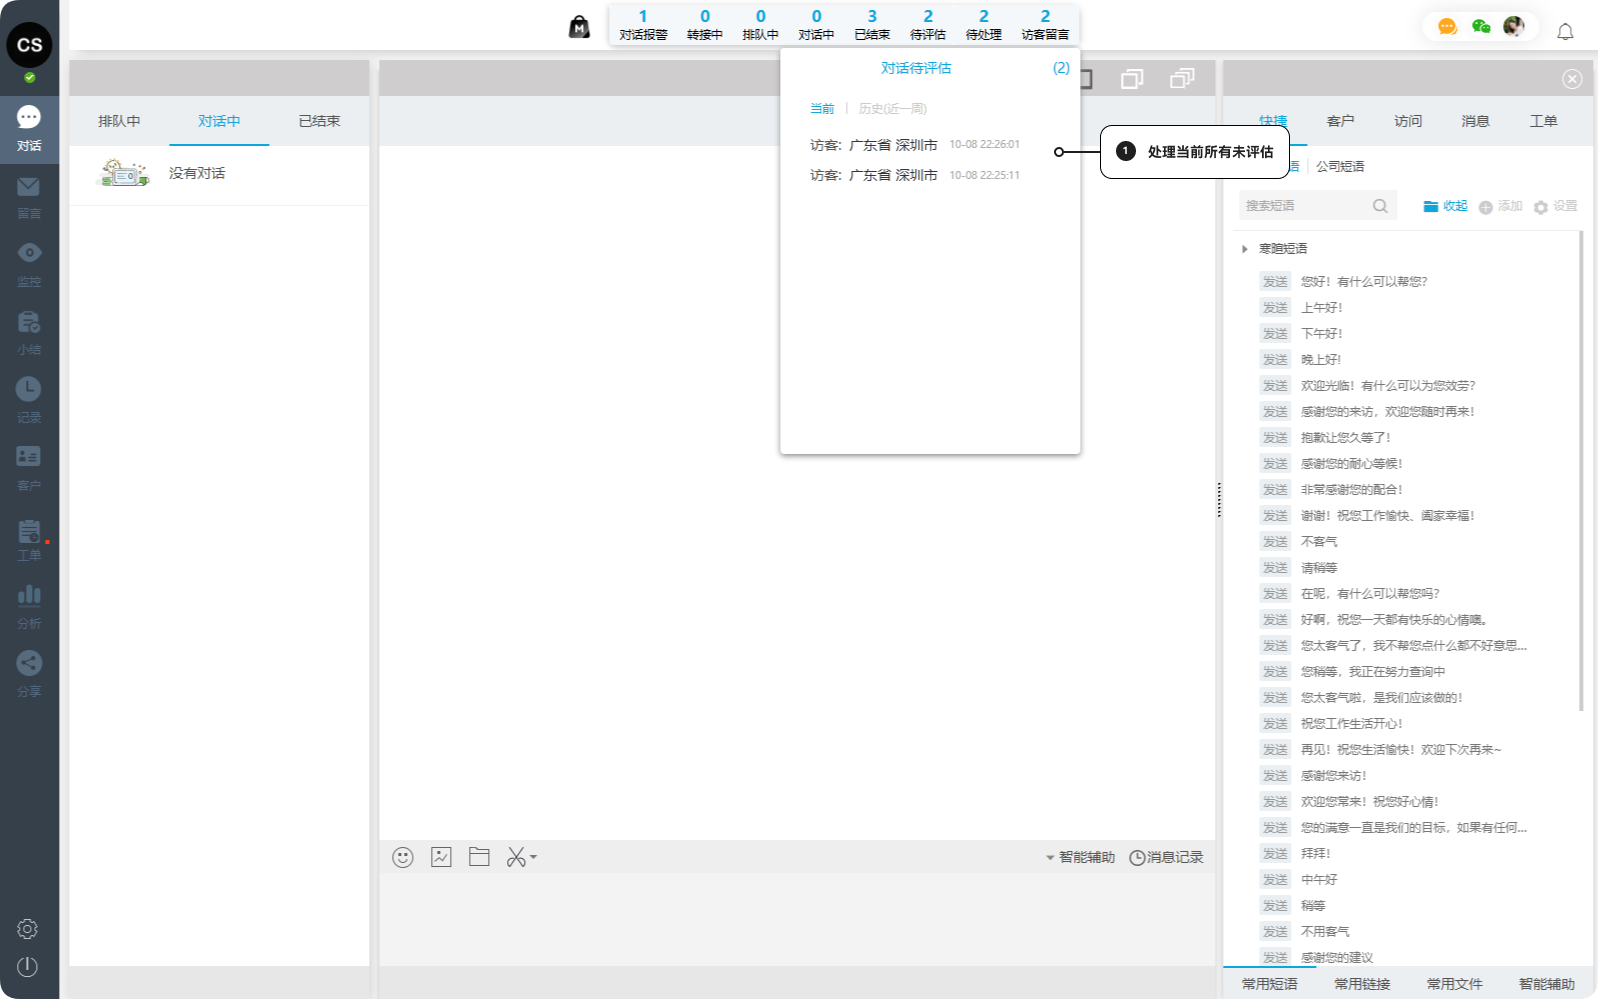
Task: Click the quick phrase list scrollbar
Action: 1580,470
